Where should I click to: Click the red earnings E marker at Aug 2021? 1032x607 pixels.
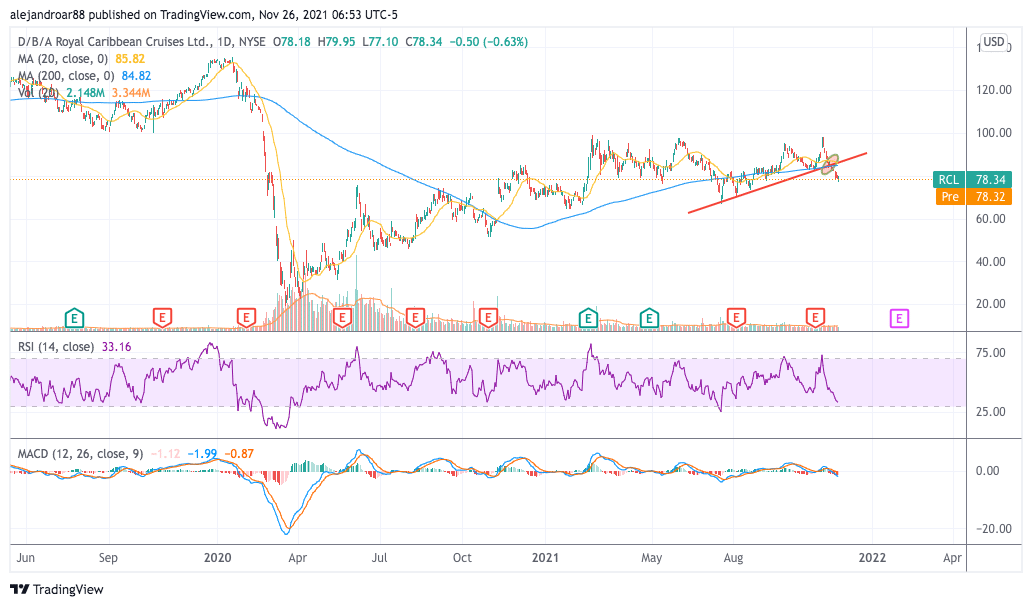coord(735,319)
